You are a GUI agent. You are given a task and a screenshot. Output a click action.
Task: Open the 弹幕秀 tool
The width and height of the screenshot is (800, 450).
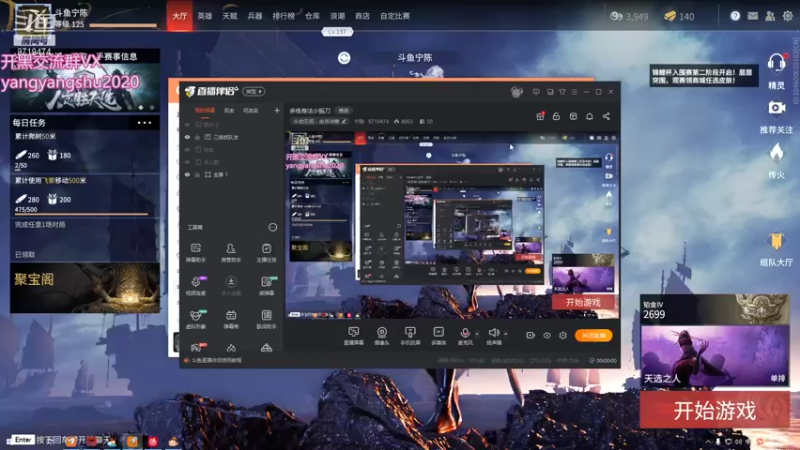tap(231, 319)
